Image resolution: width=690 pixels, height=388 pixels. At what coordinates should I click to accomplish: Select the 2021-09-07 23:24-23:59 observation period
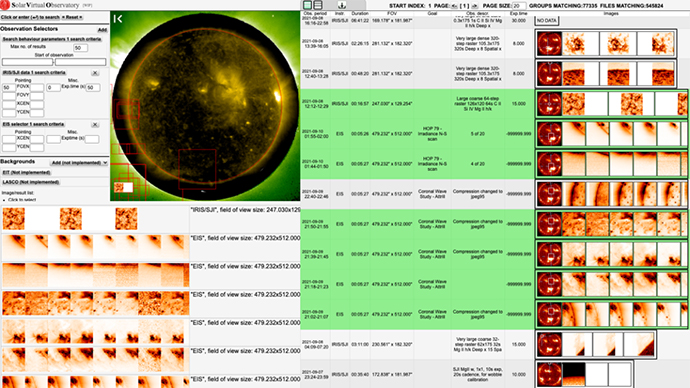tap(315, 374)
